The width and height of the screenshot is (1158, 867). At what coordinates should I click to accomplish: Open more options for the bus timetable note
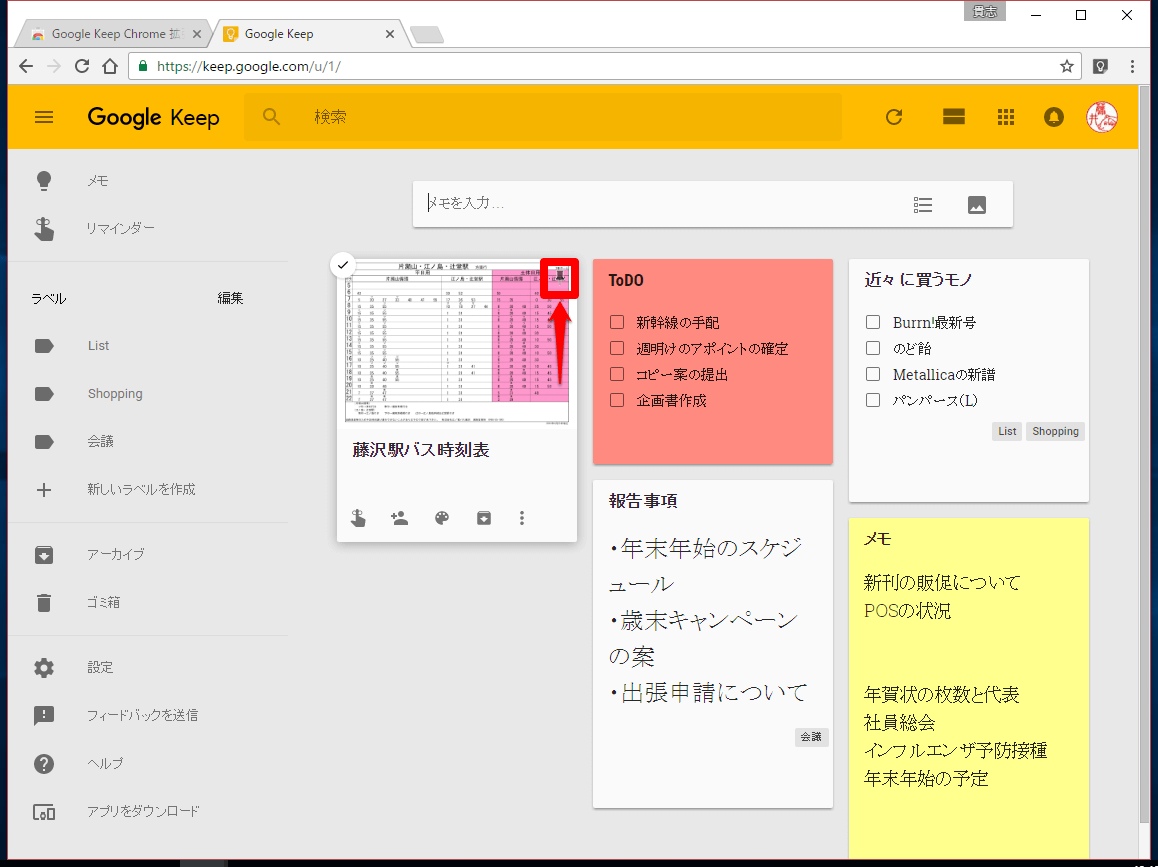coord(521,518)
